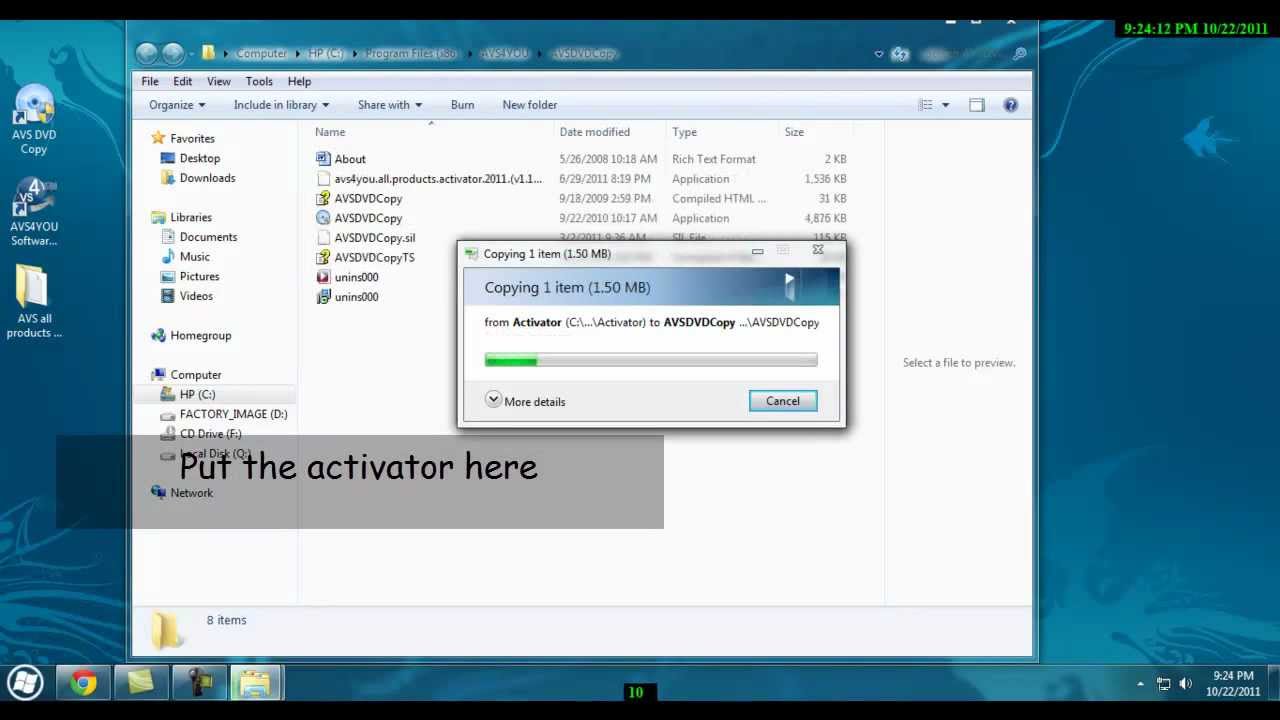Select Desktop in the navigation pane
The image size is (1280, 720).
200,158
